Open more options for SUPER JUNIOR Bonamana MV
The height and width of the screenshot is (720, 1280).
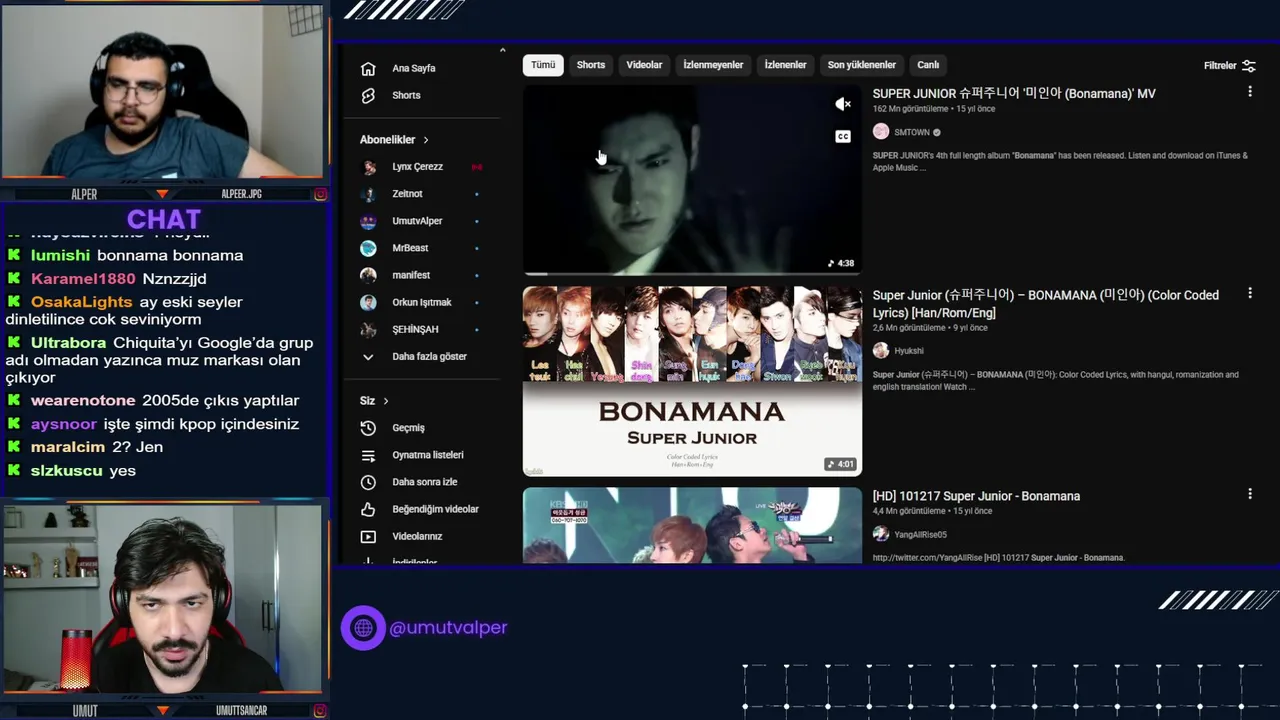[x=1249, y=92]
